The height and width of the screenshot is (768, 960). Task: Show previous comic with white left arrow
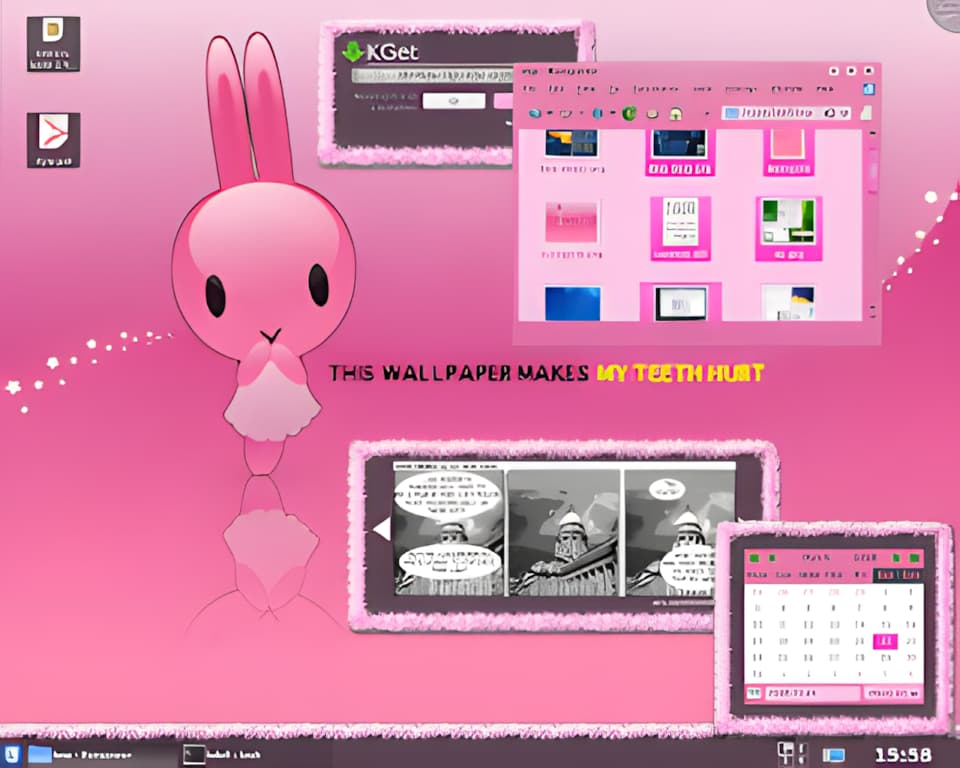click(x=382, y=529)
